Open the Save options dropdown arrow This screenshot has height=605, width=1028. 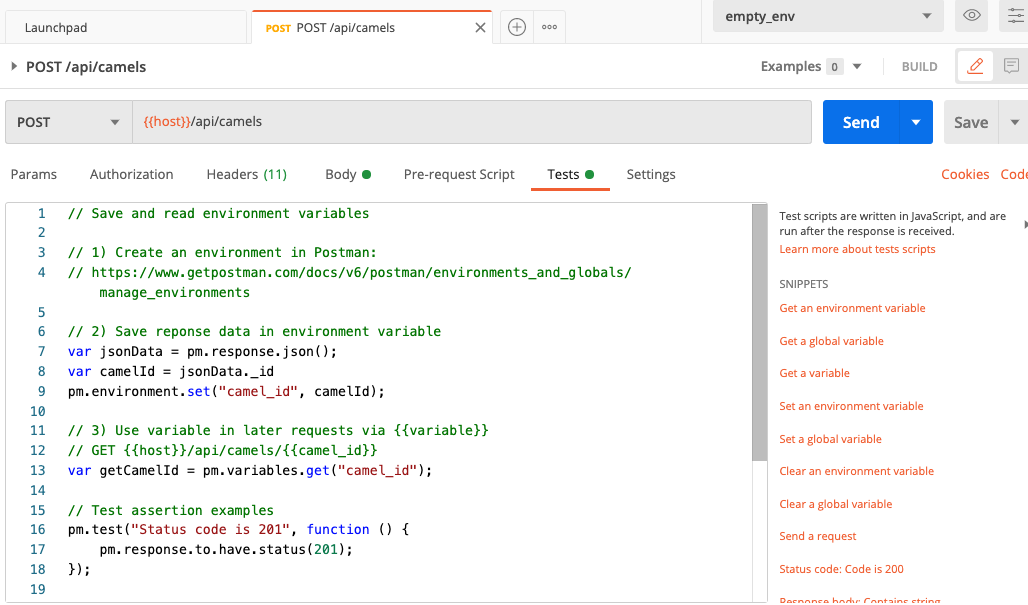[1014, 122]
